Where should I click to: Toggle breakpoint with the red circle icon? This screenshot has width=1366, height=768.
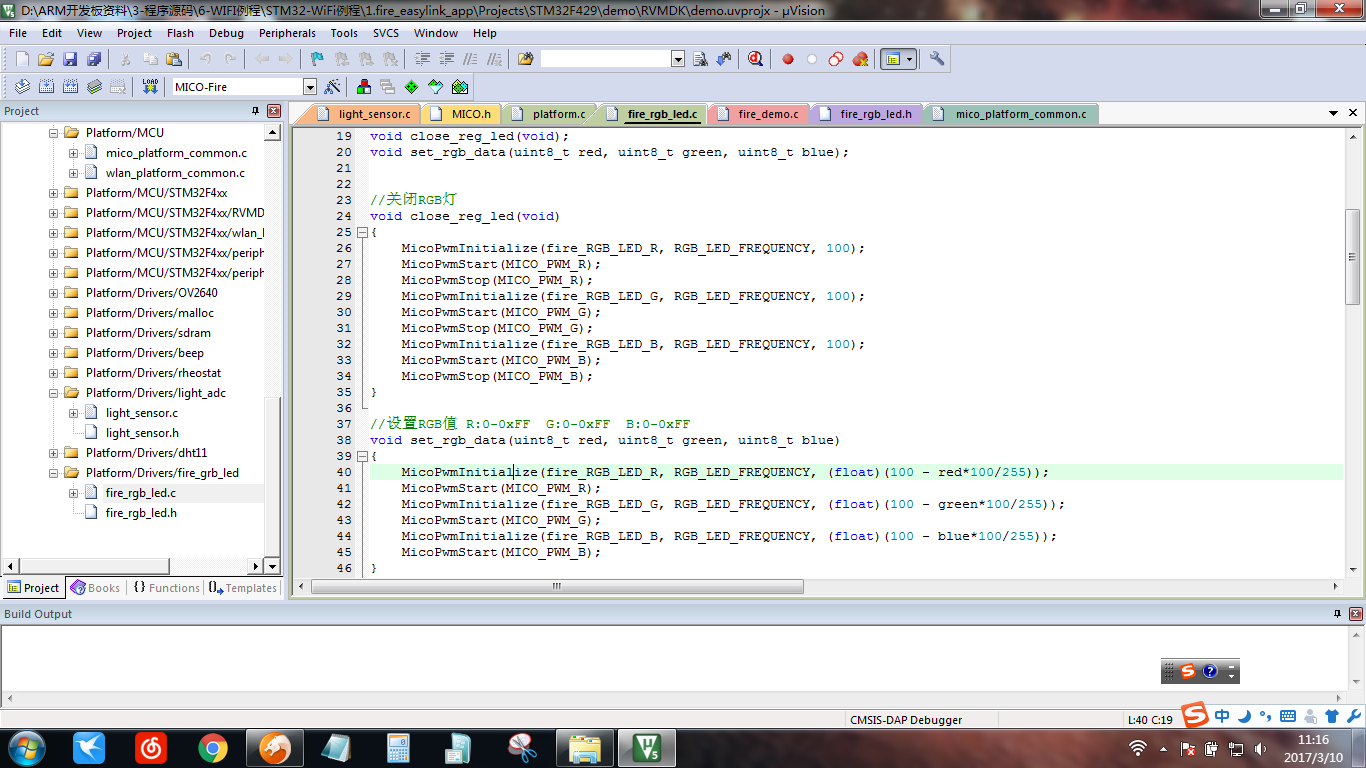788,59
